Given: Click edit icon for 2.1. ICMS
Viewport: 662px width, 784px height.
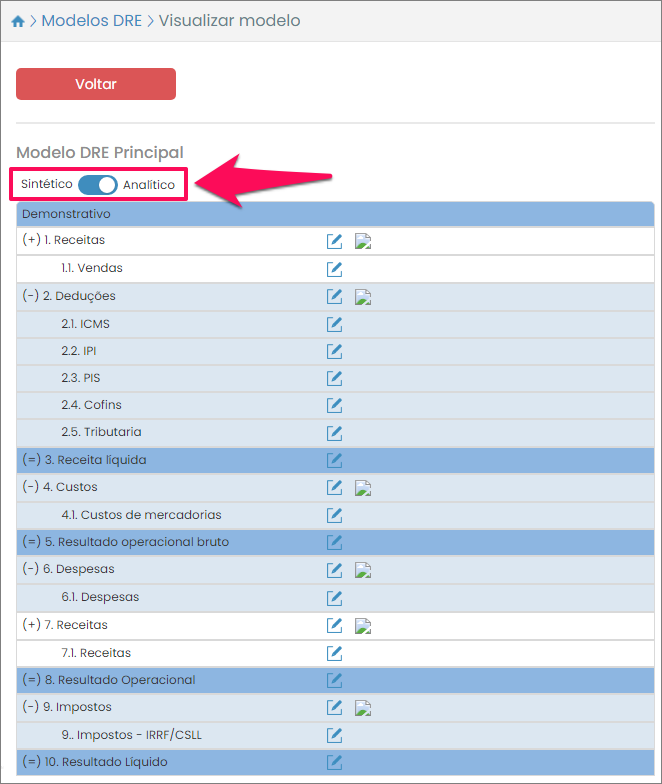Looking at the screenshot, I should (x=335, y=324).
